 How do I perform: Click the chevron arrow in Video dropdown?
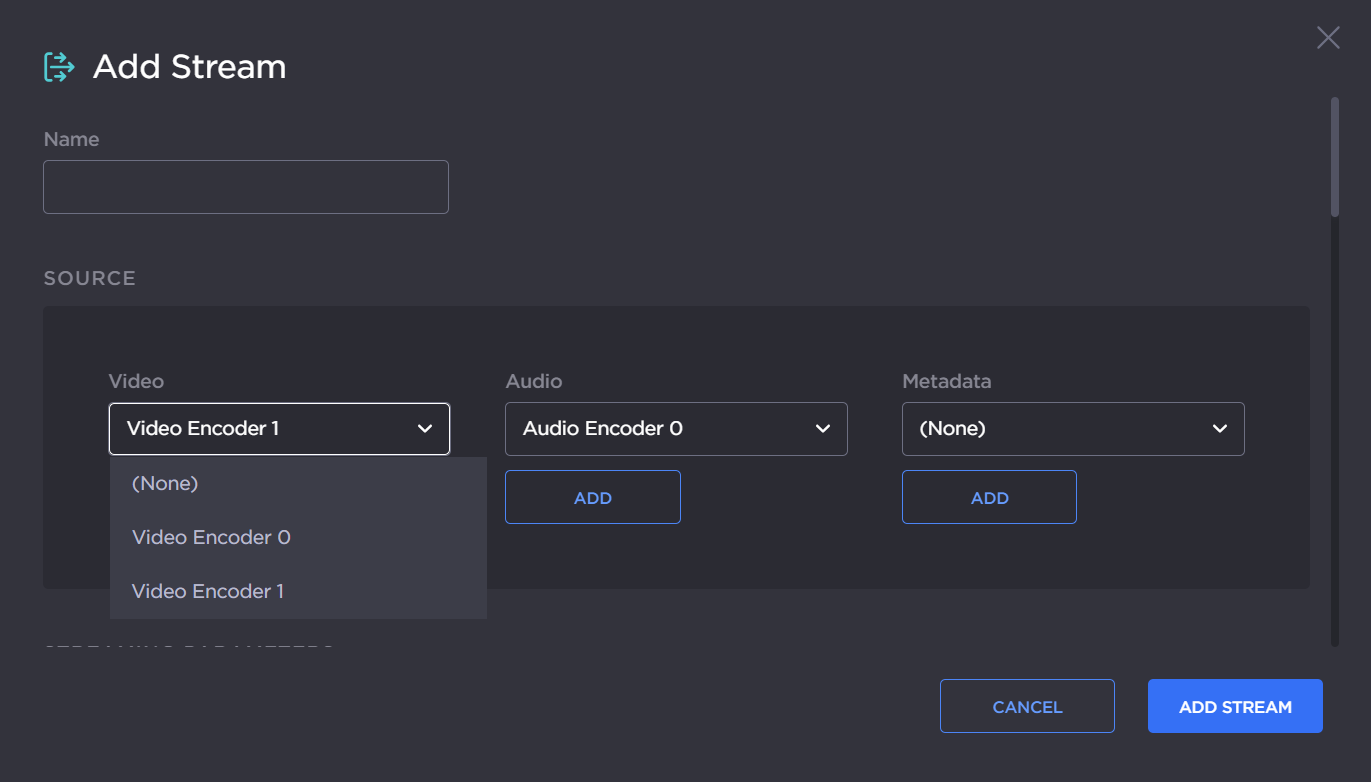click(425, 429)
